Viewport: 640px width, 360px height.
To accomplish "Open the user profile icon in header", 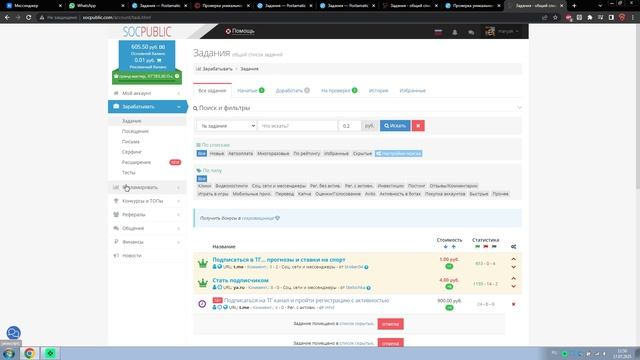I will point(455,32).
